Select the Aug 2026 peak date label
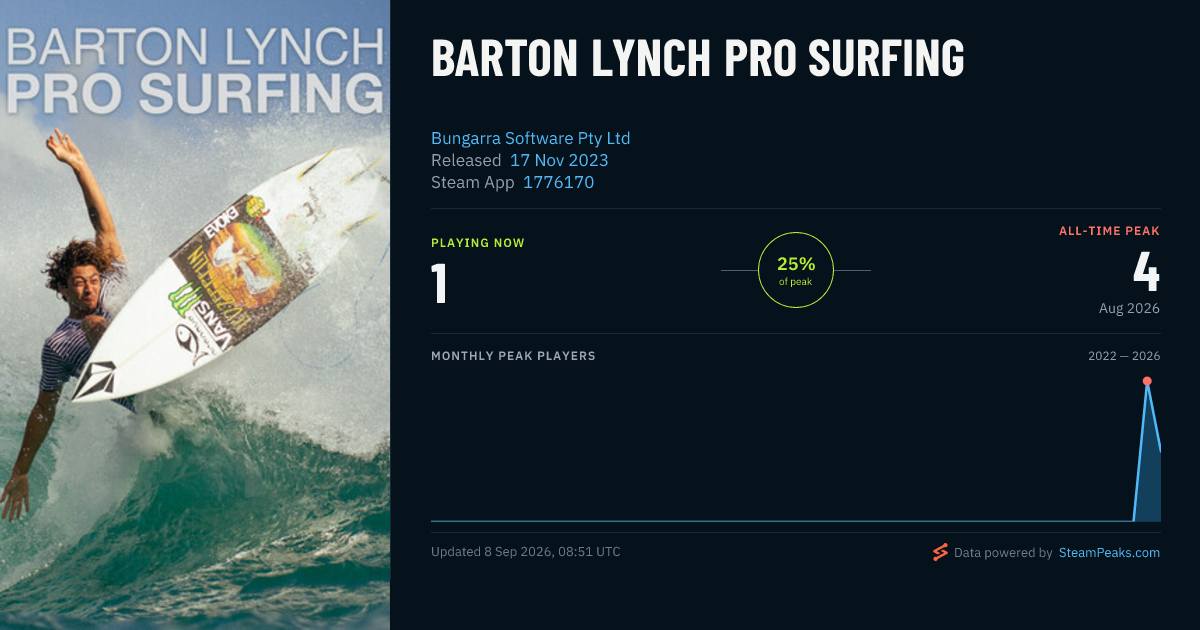Screen dimensions: 1200x630 pyautogui.click(x=1129, y=308)
